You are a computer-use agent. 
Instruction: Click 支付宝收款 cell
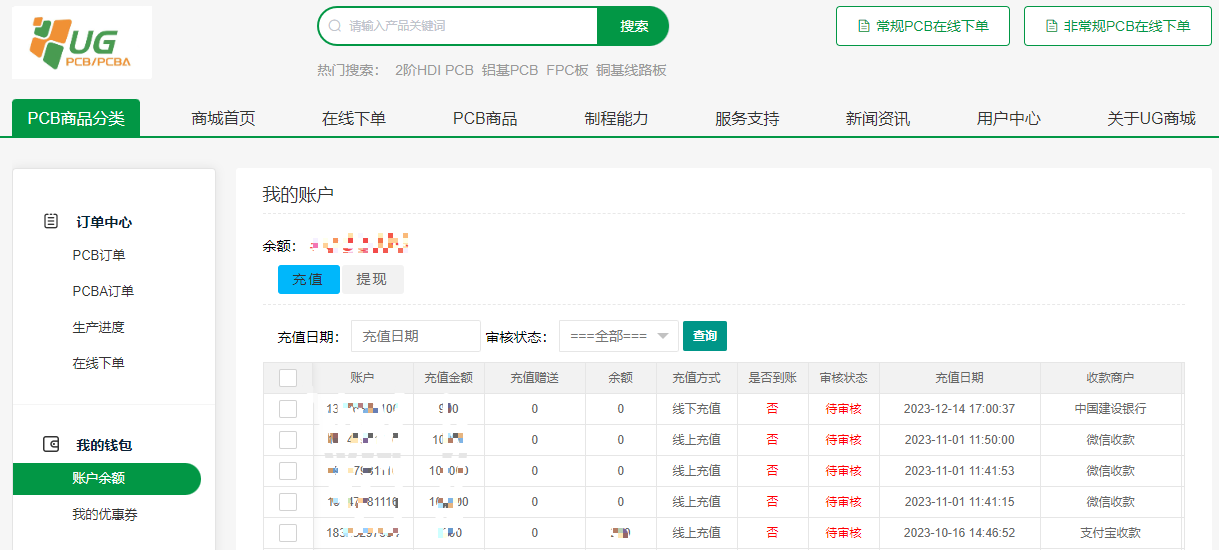coord(1111,533)
